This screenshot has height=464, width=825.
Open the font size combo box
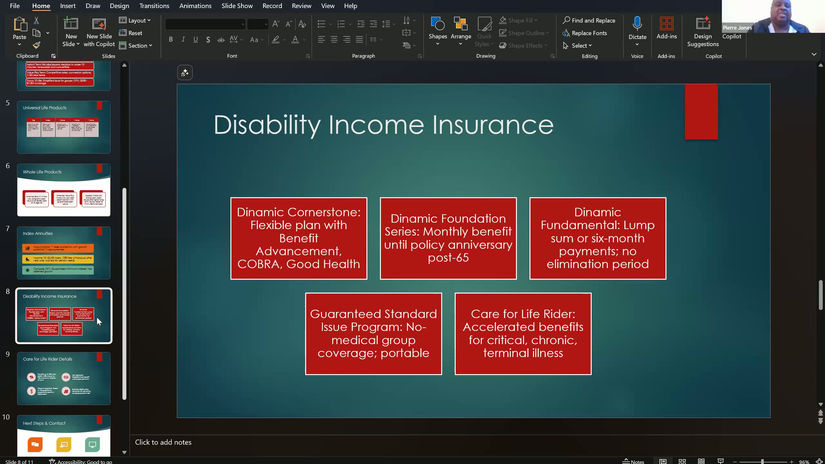coord(258,24)
